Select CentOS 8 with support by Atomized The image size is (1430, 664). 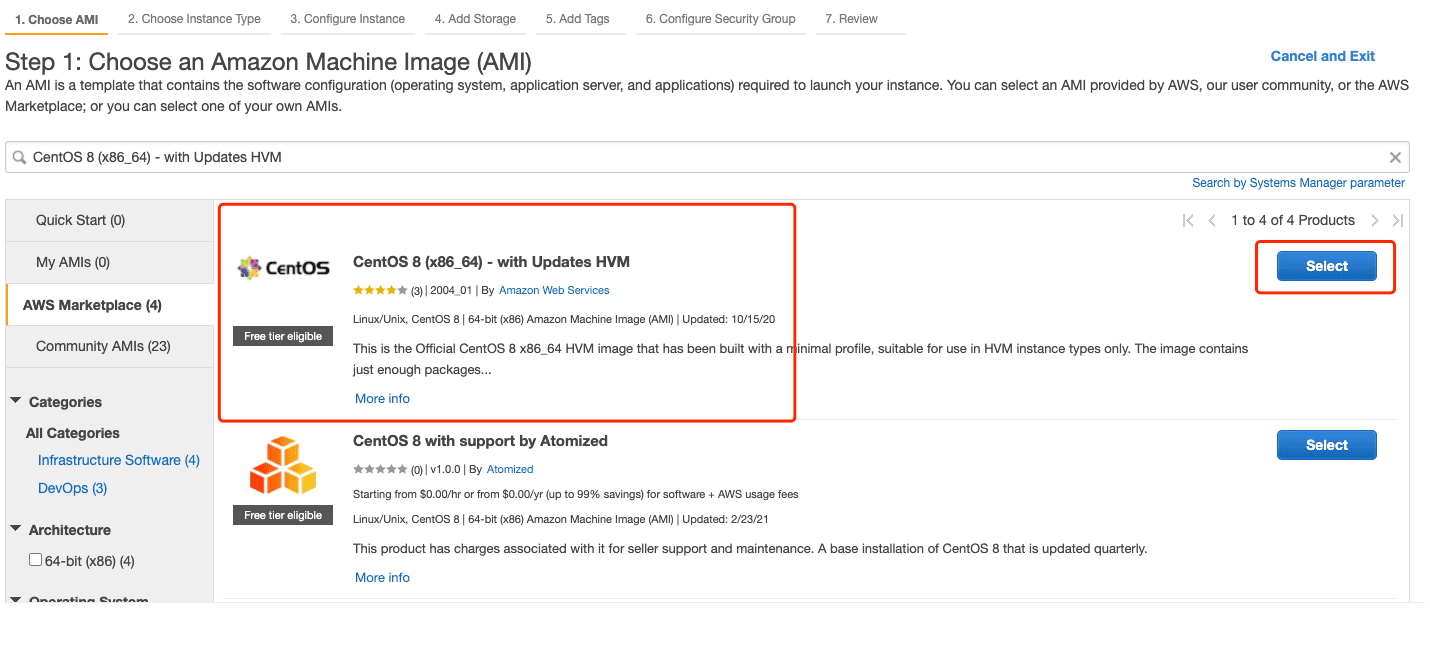pos(1326,445)
